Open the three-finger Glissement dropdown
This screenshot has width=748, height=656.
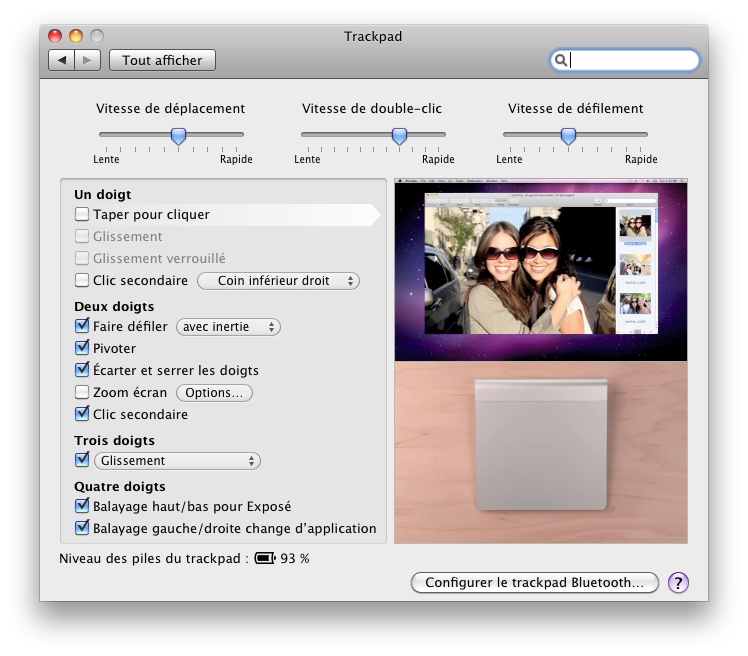(x=177, y=461)
